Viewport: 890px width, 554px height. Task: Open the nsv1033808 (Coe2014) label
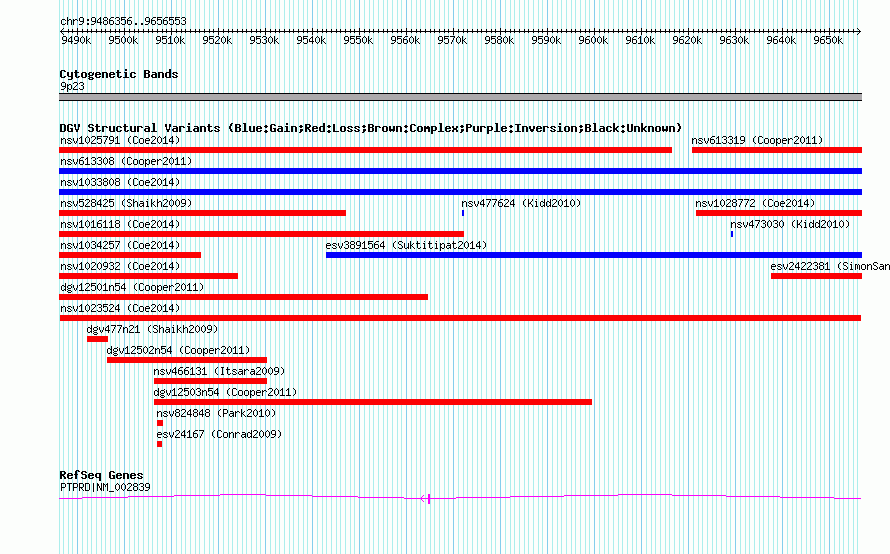point(120,182)
